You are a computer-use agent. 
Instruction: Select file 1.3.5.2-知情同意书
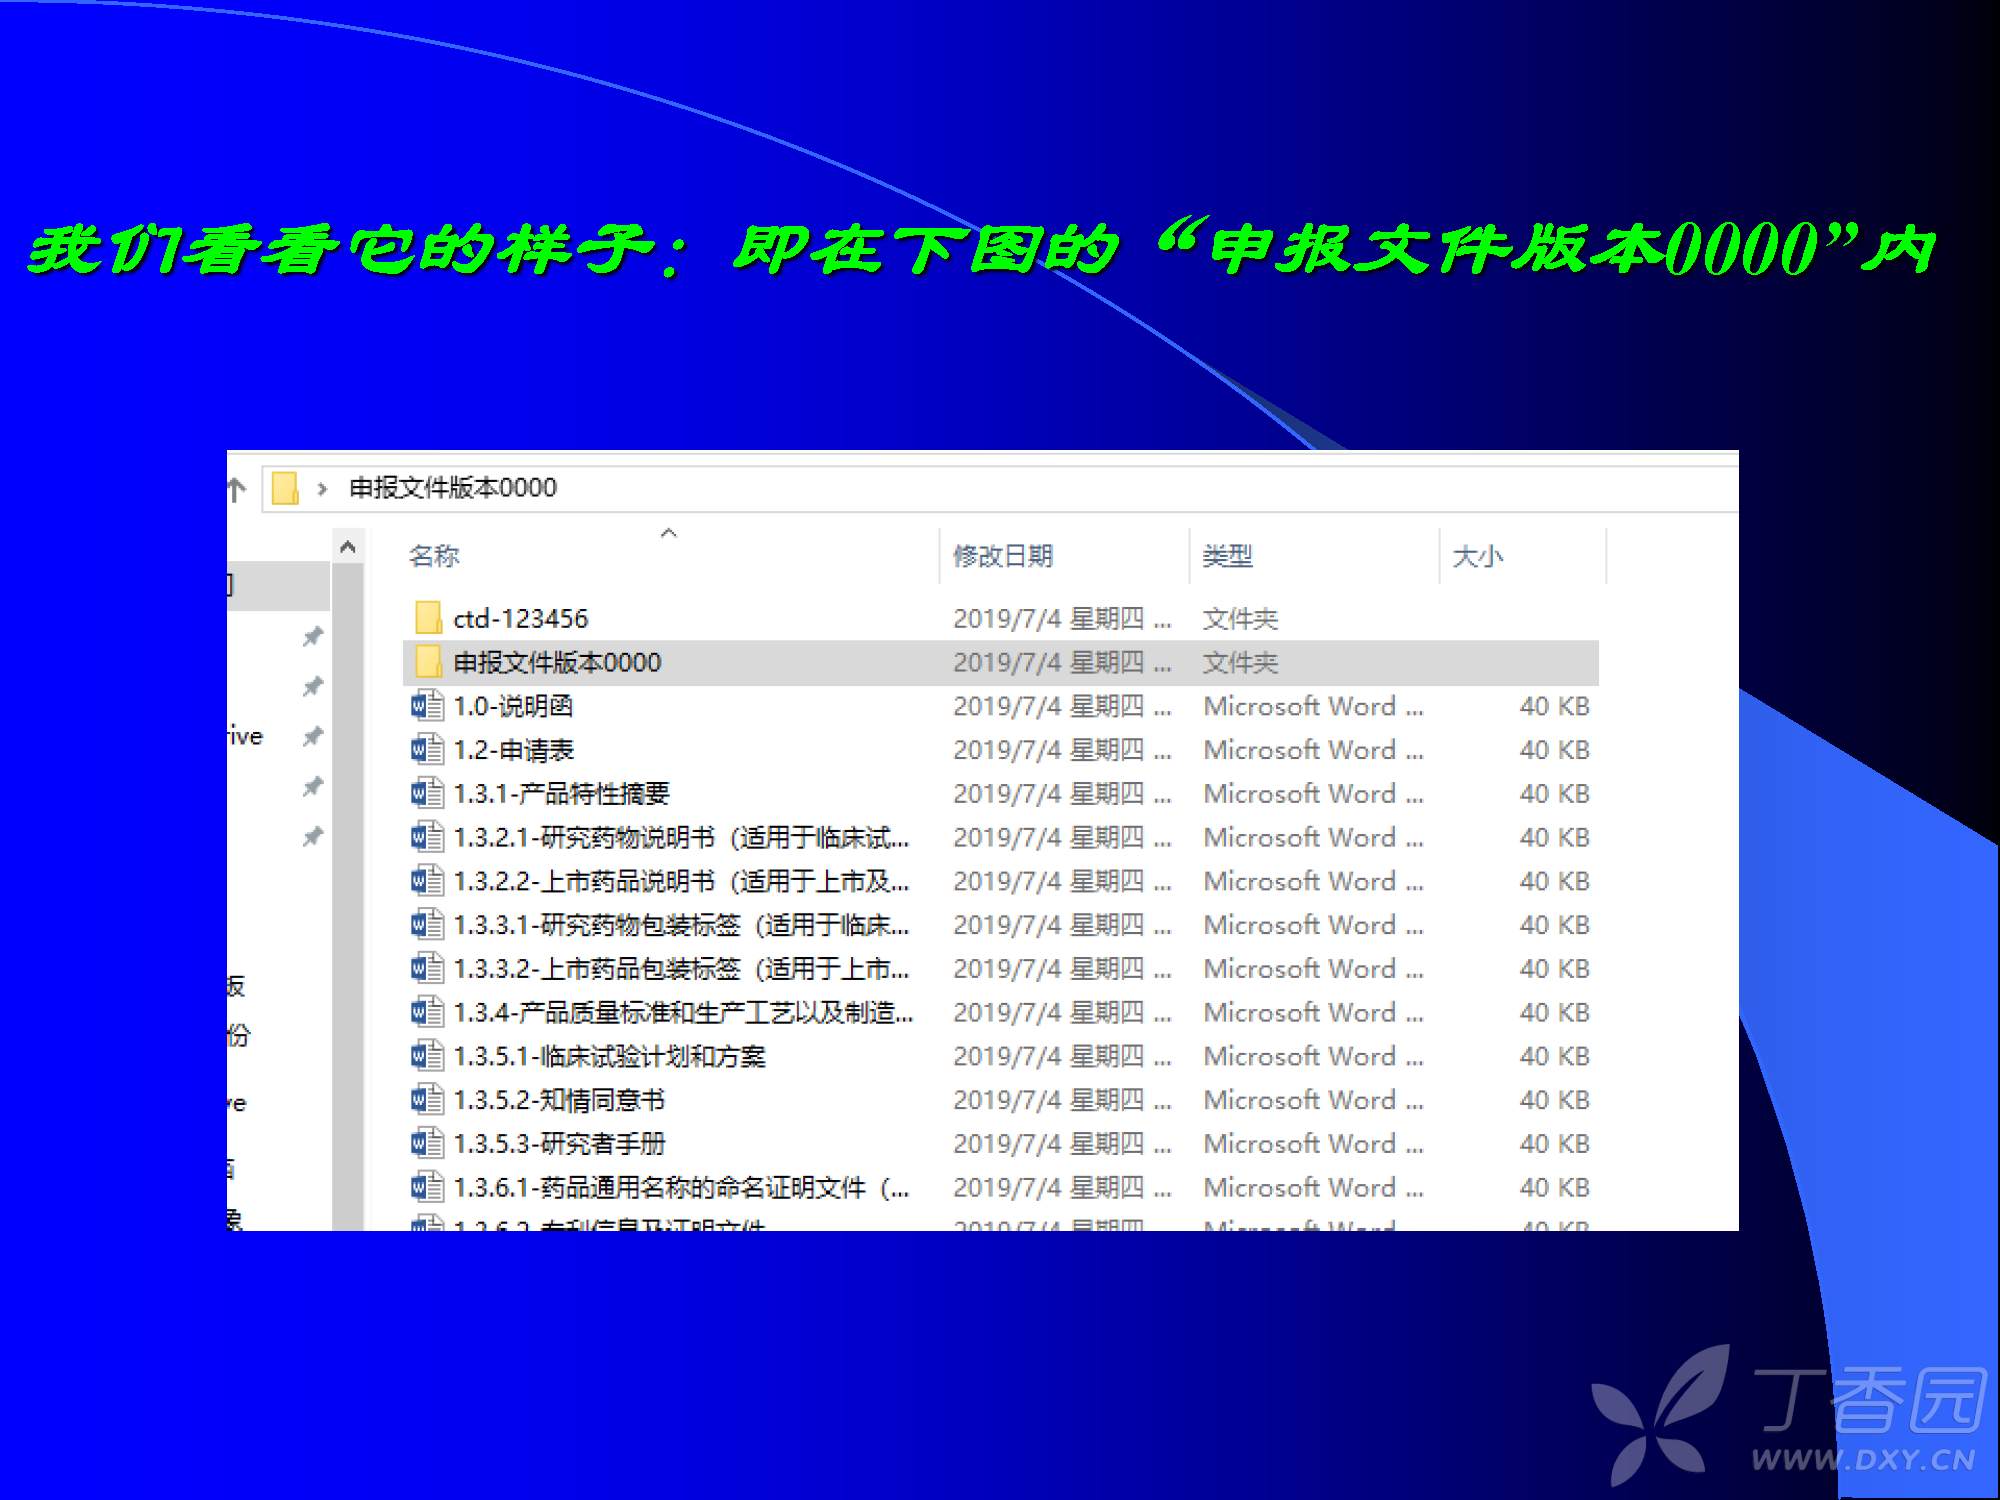(x=559, y=1101)
